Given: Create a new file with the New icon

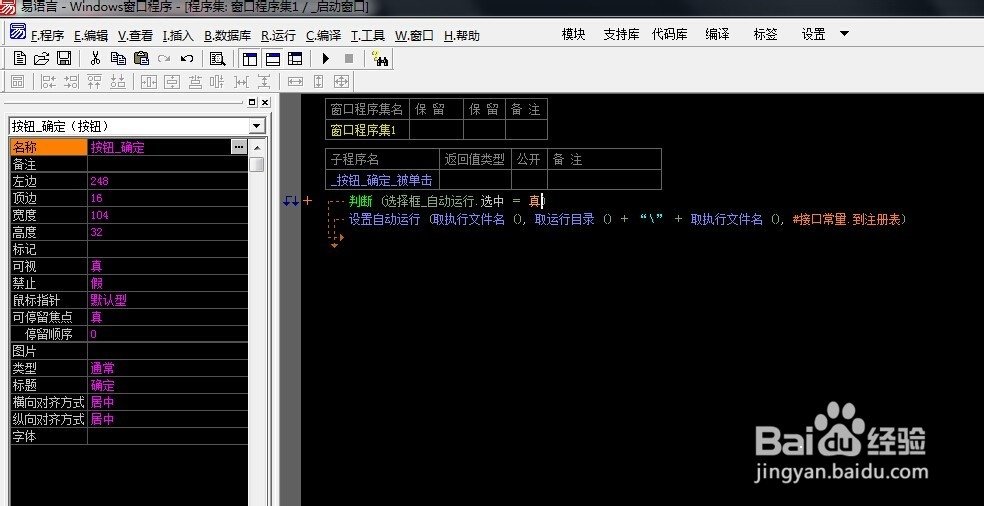Looking at the screenshot, I should click(20, 59).
